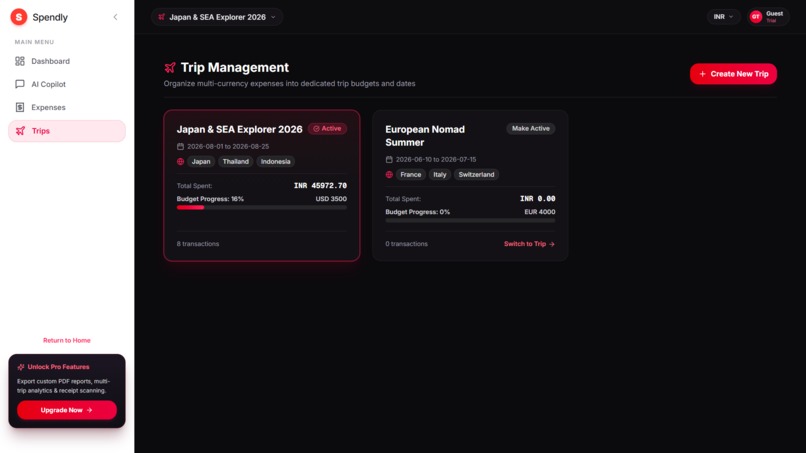The height and width of the screenshot is (453, 806).
Task: Click the Return to Home link
Action: pos(67,340)
